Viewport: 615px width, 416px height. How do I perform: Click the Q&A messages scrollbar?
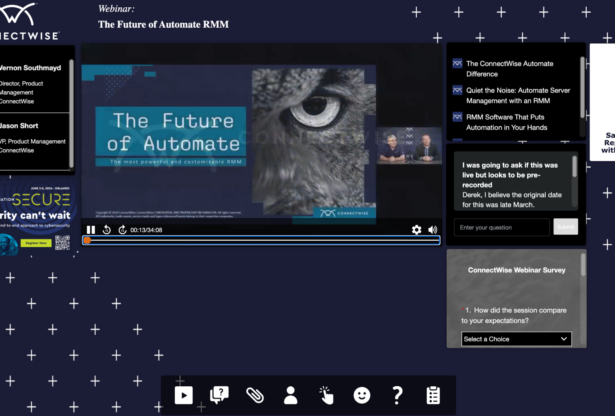tap(575, 167)
